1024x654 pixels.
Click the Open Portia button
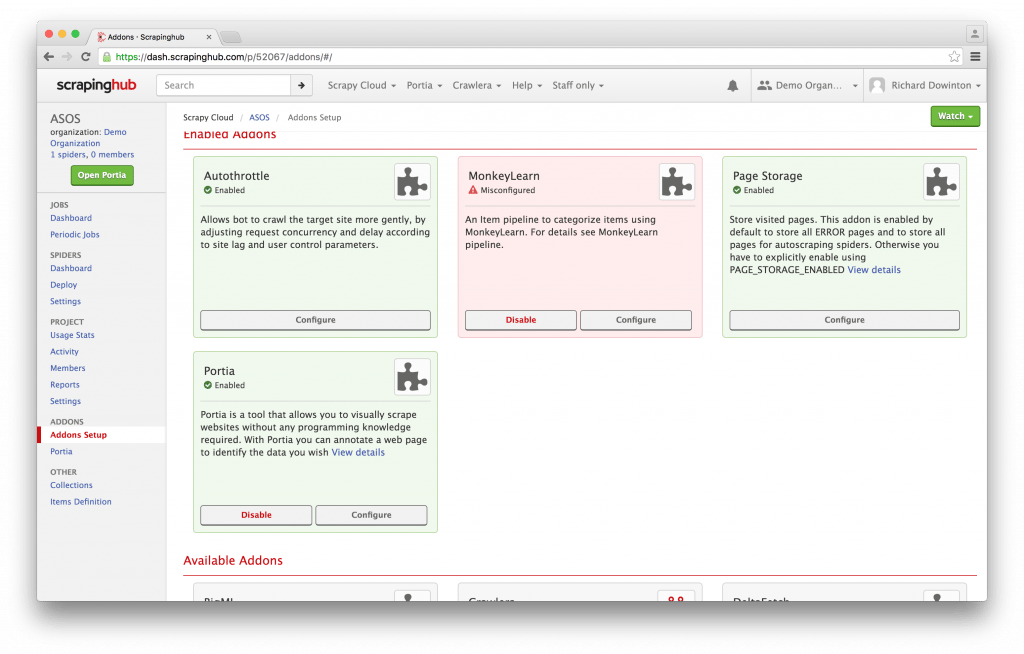point(102,175)
